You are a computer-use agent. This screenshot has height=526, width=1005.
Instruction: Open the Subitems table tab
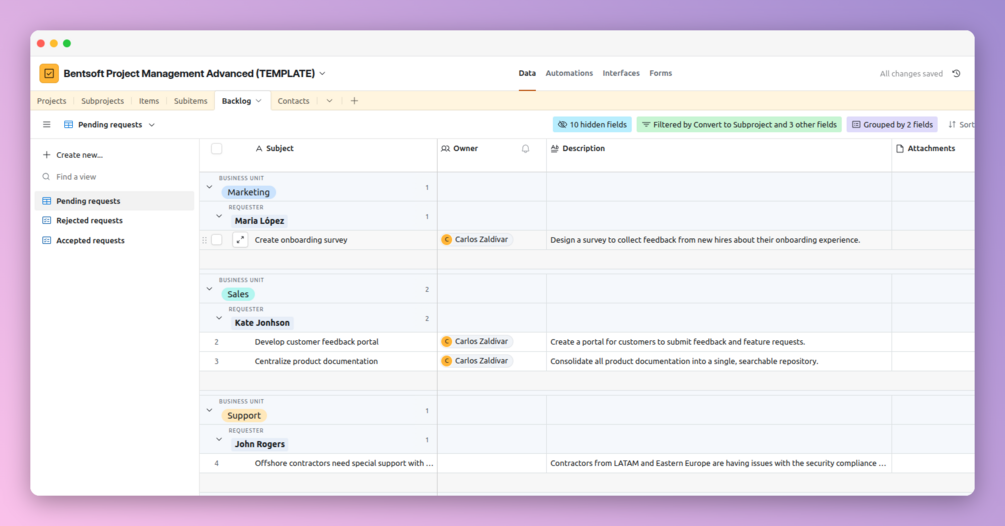(x=190, y=101)
